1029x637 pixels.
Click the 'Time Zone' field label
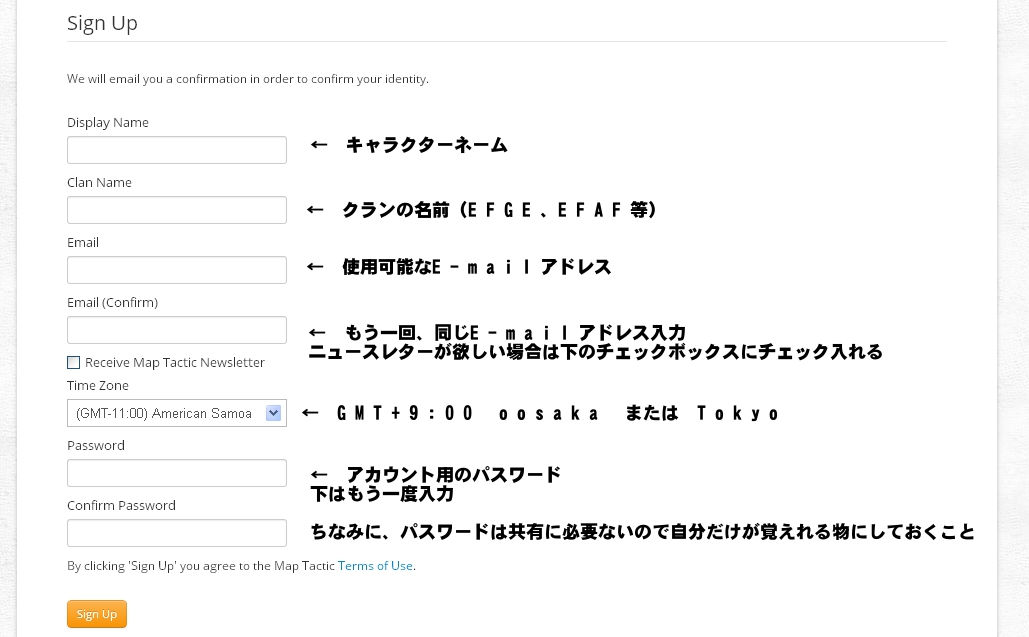pyautogui.click(x=98, y=386)
